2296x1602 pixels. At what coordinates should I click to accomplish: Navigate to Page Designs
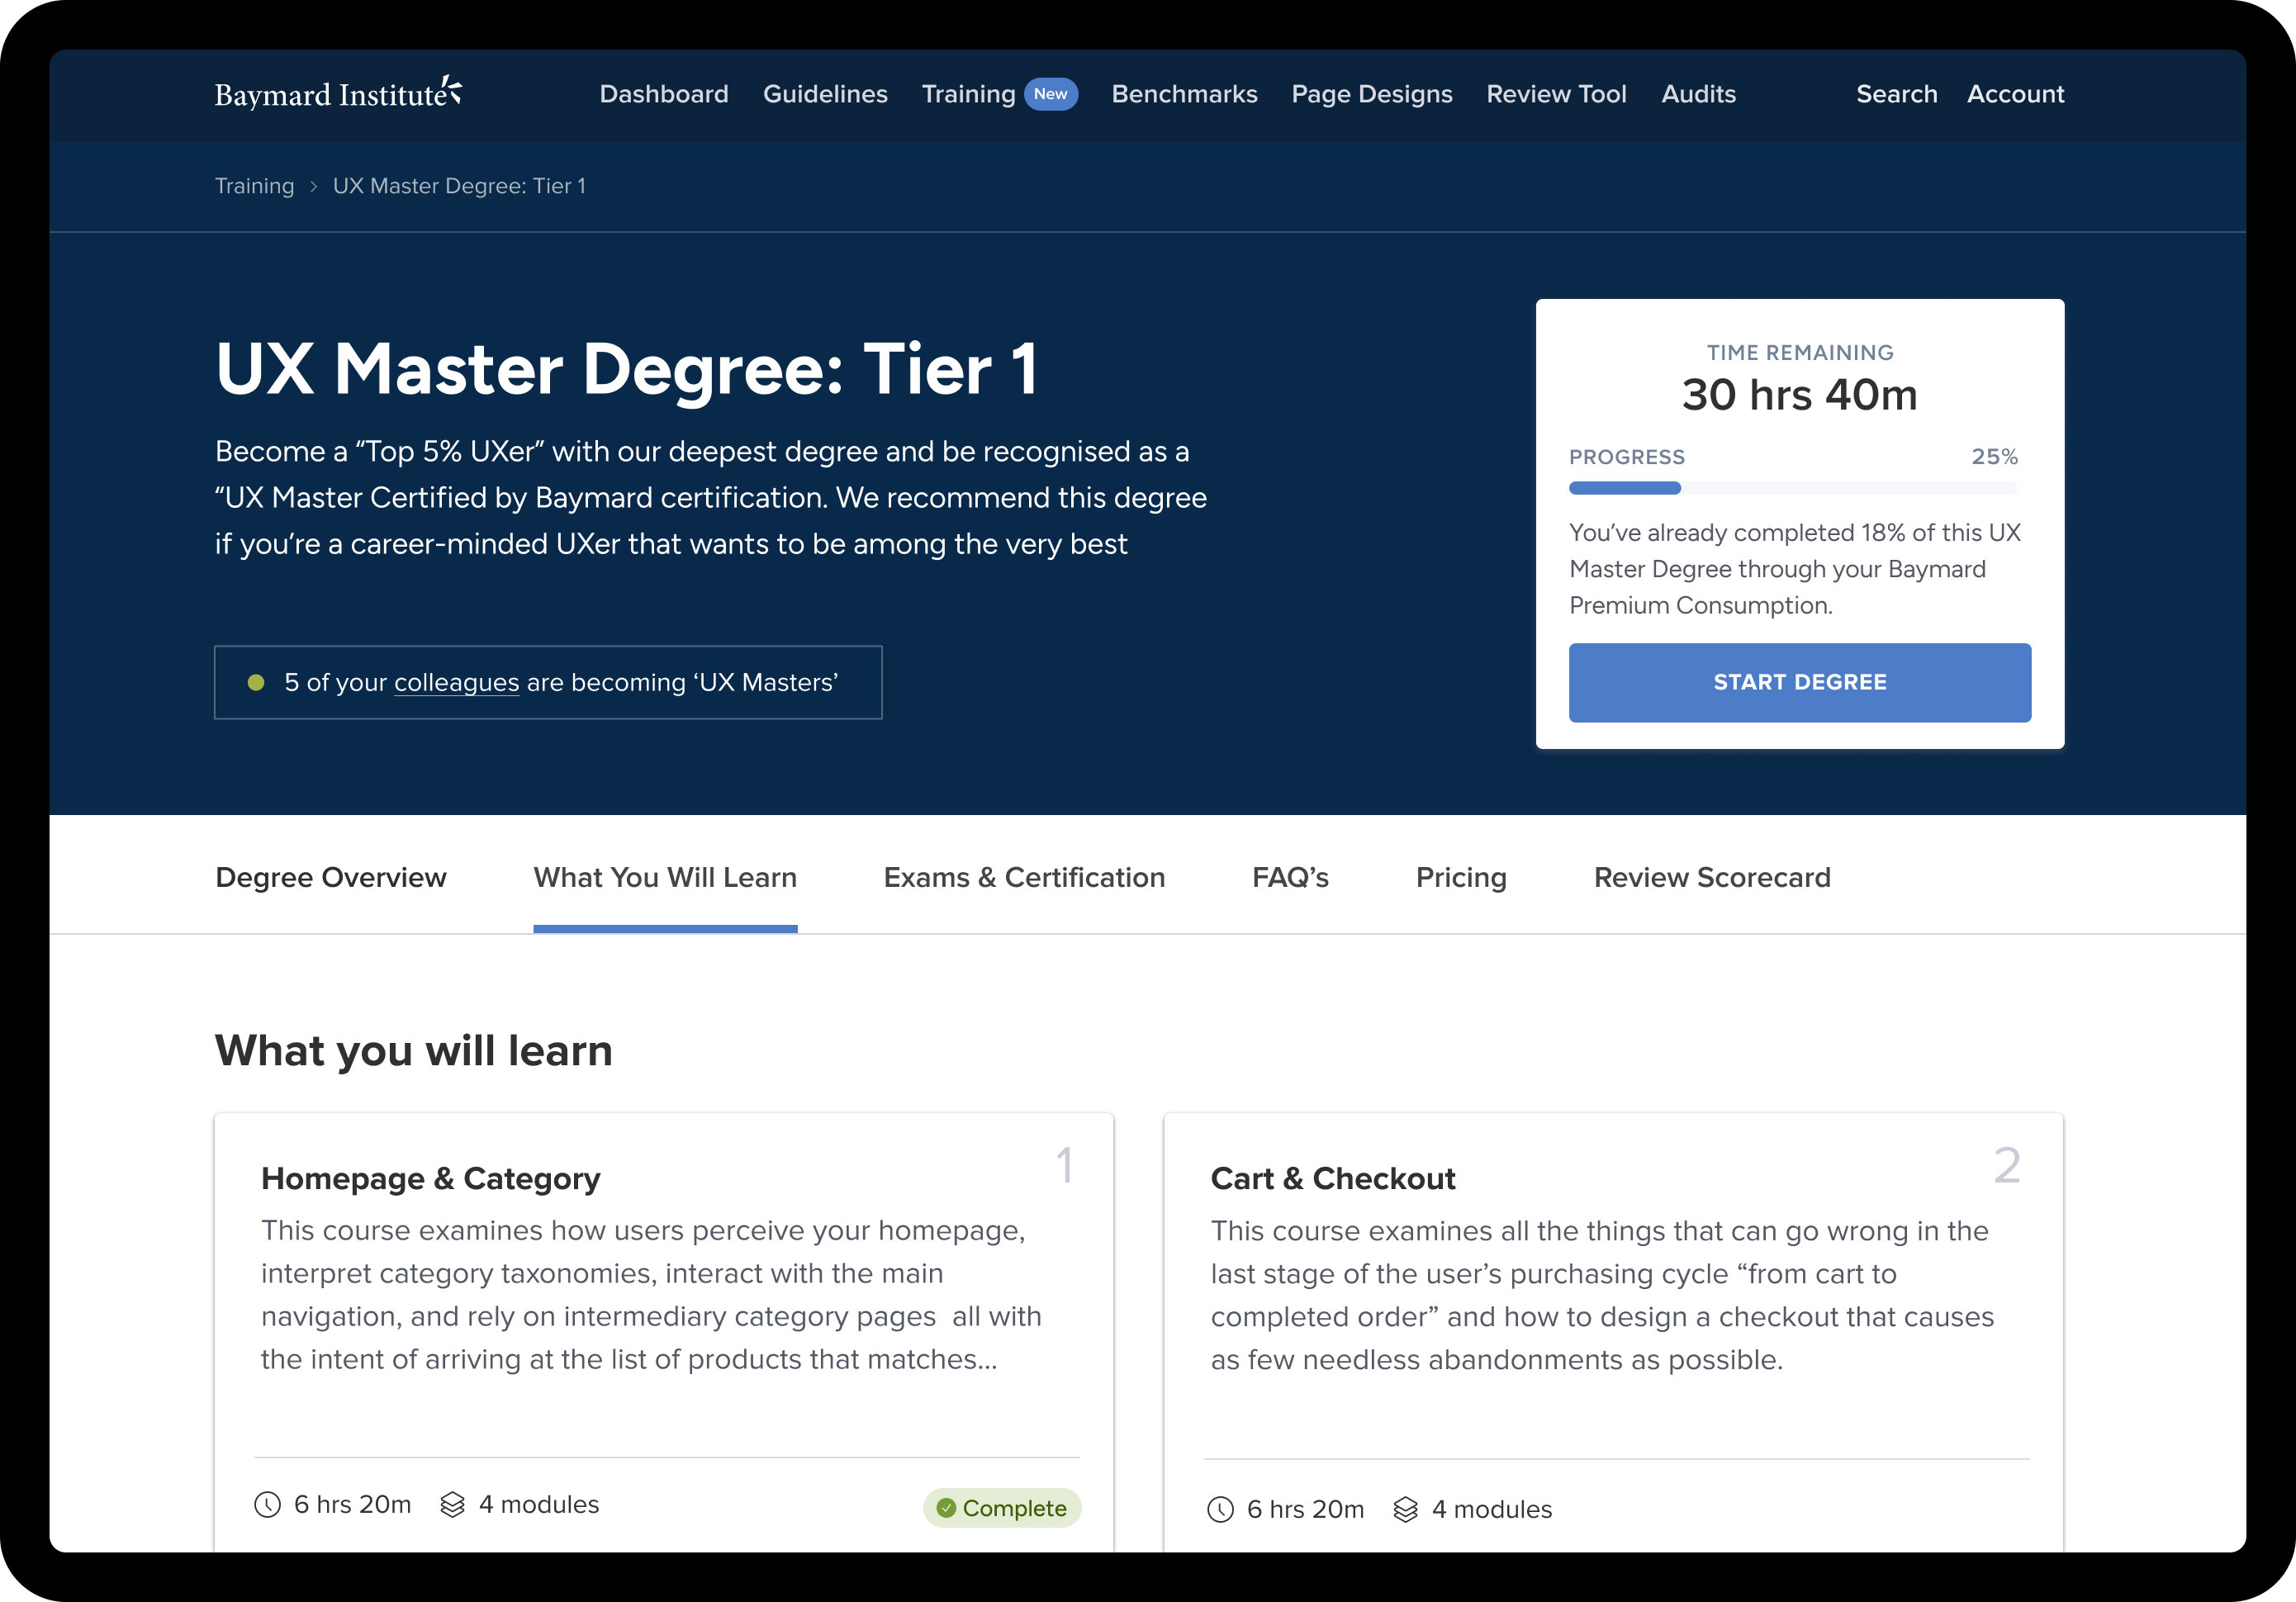(1371, 94)
